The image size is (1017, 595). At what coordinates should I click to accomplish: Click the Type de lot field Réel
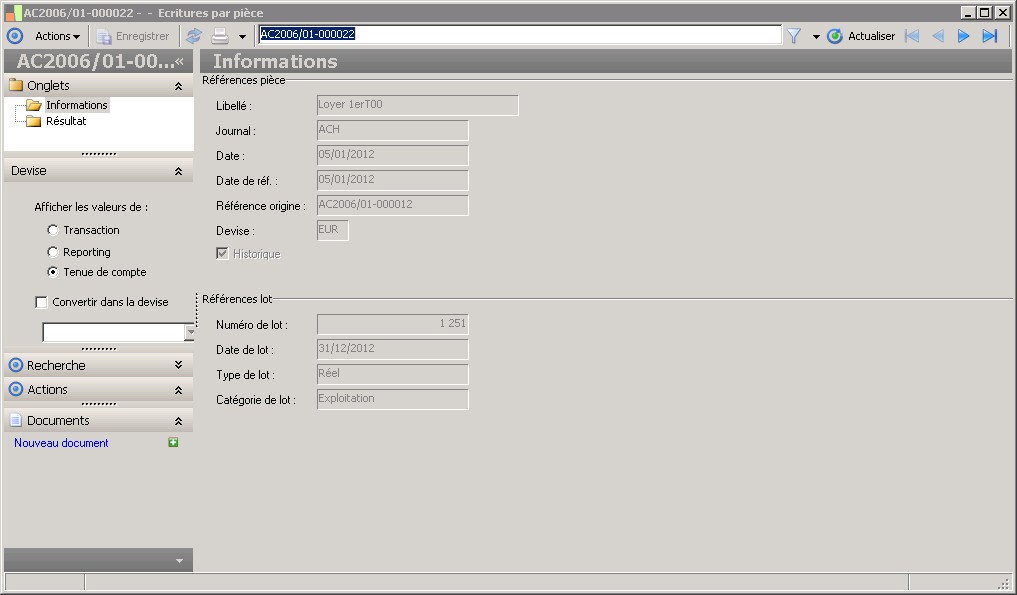(x=392, y=374)
